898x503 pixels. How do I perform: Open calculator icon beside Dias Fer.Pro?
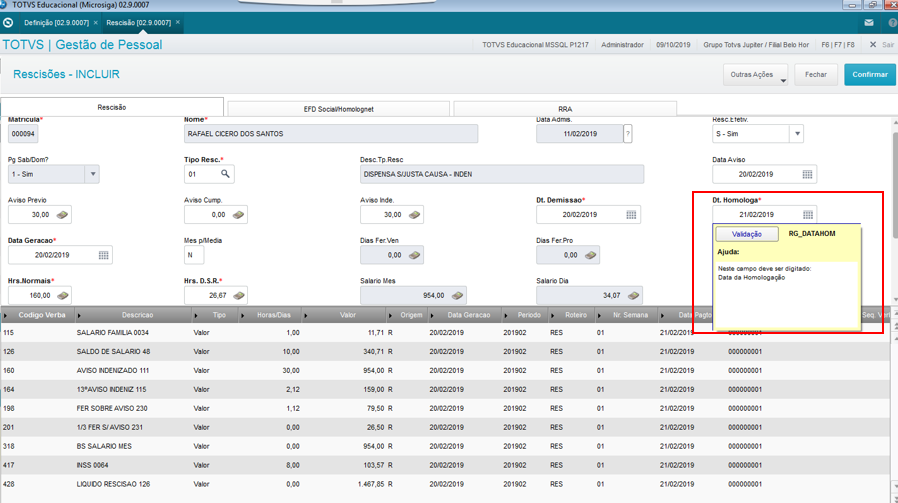[590, 255]
